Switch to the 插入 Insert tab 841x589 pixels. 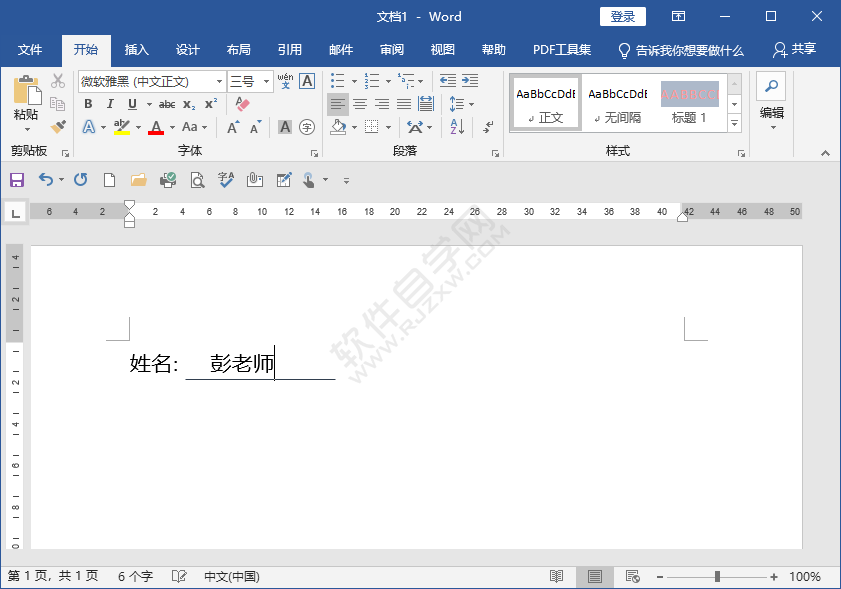137,50
